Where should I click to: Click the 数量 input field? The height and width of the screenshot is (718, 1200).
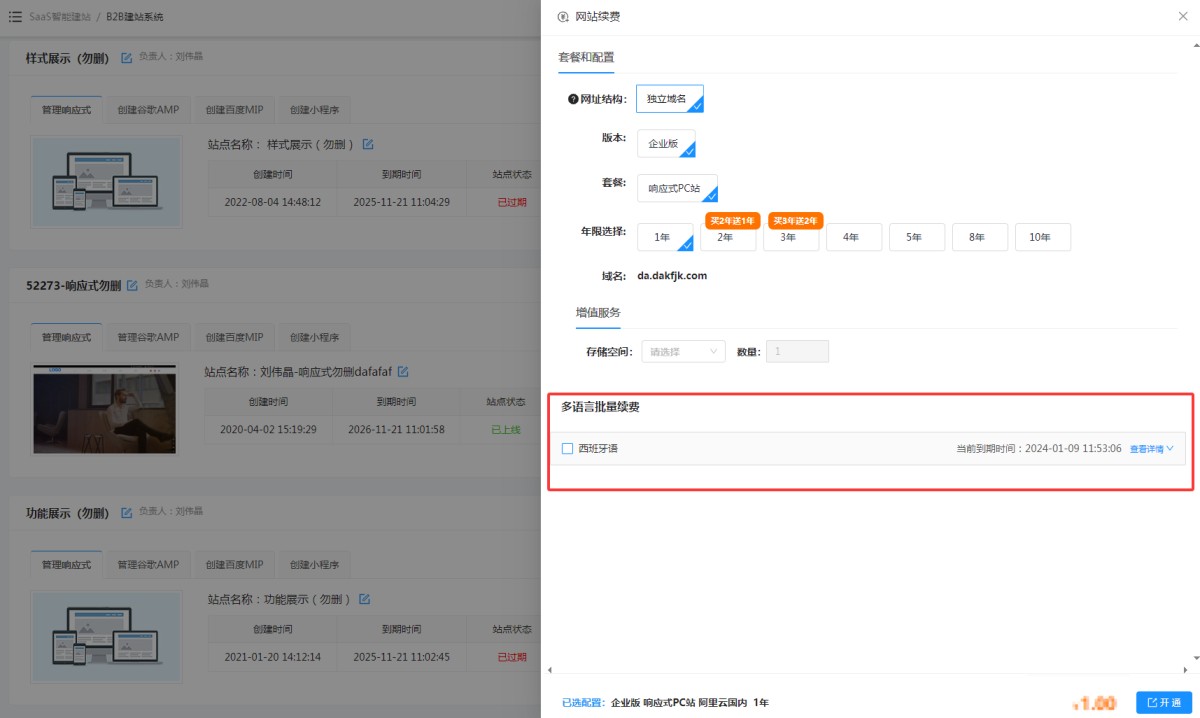pos(797,352)
